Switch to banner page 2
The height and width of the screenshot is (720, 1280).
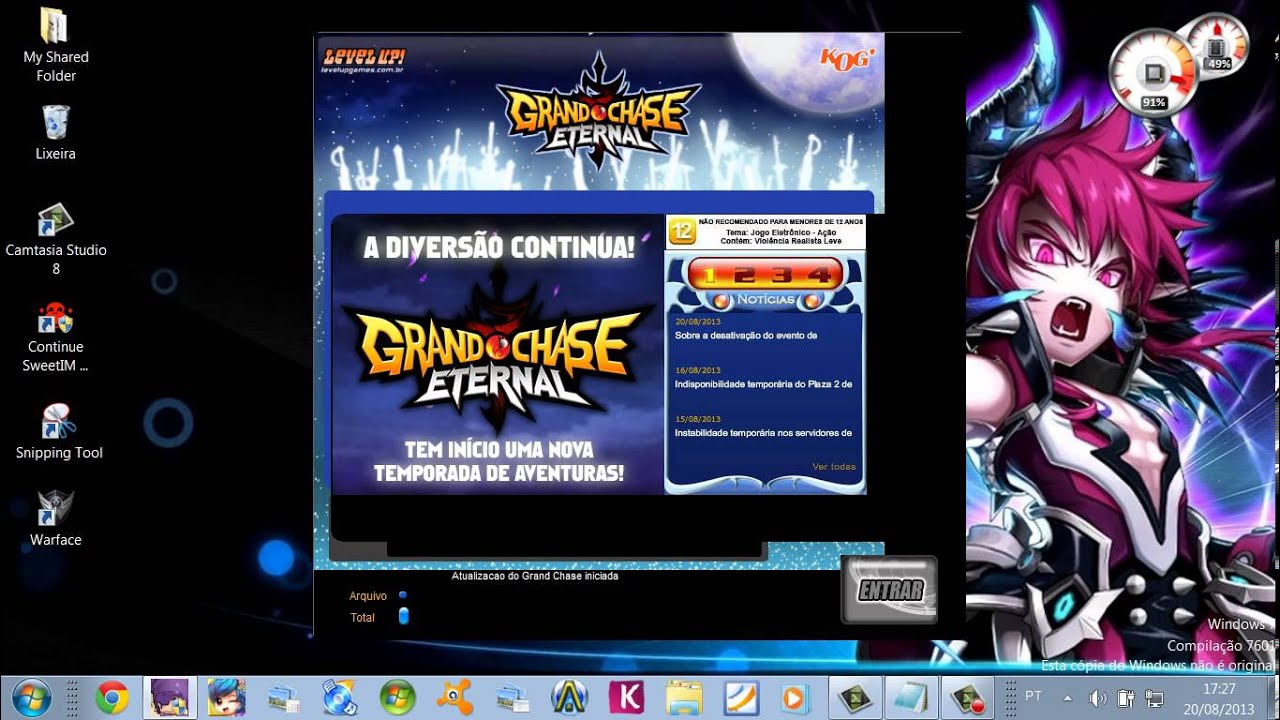coord(744,275)
